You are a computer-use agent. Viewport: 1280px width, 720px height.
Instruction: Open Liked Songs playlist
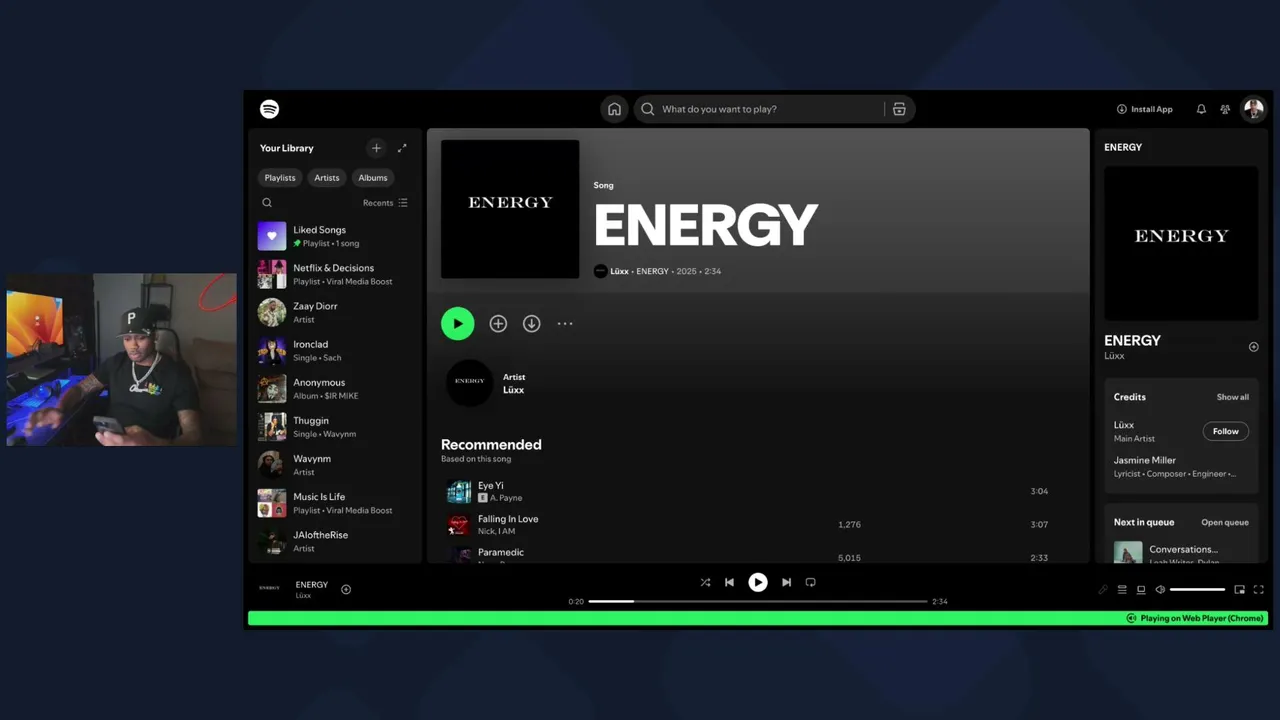pyautogui.click(x=335, y=236)
